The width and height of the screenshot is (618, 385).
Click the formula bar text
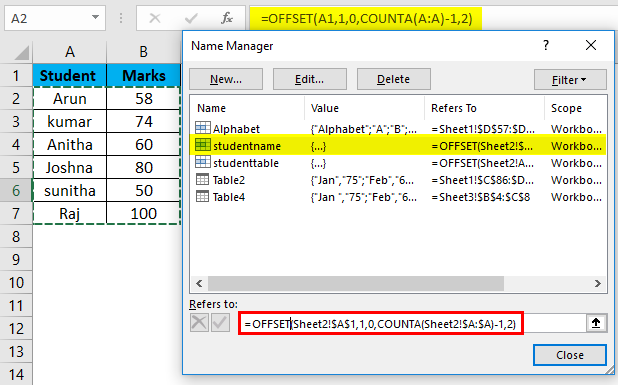[367, 19]
